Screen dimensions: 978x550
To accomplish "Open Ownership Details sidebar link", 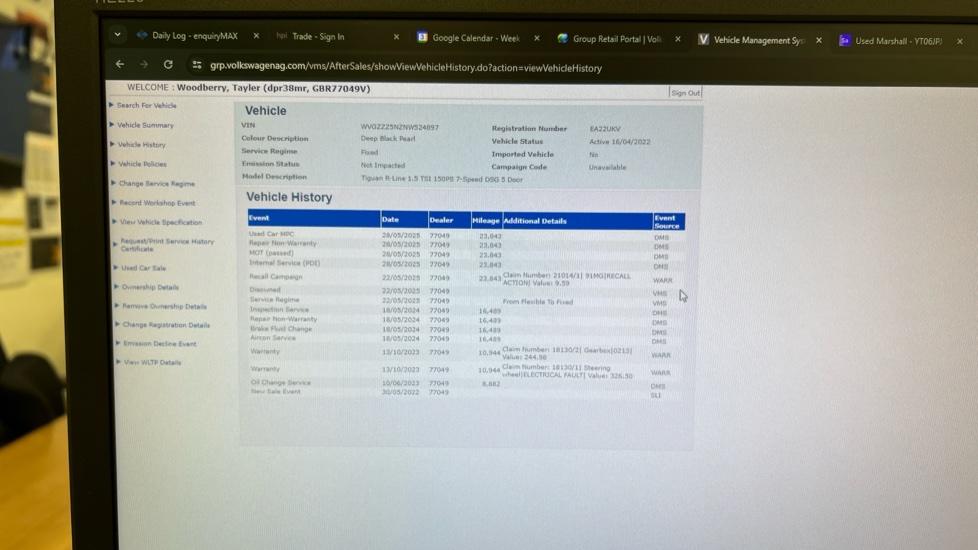I will click(150, 287).
